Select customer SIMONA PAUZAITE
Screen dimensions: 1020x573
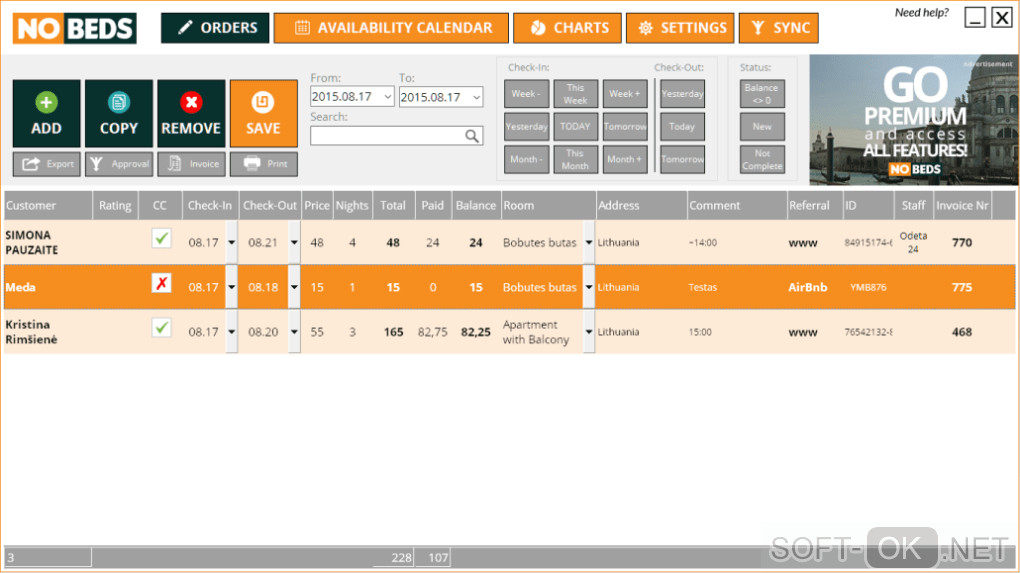31,243
